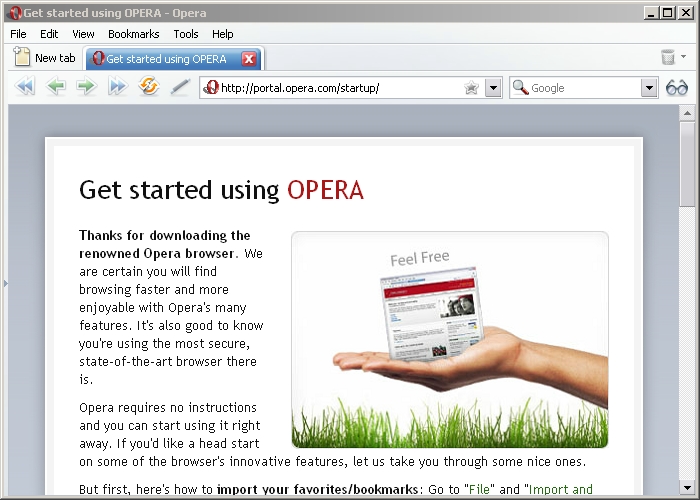
Task: Click New tab page icon
Action: [21, 57]
